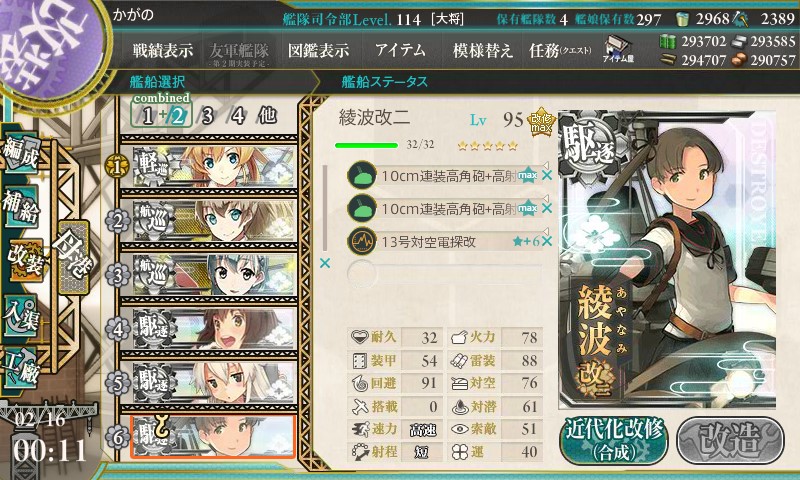The image size is (800, 480).
Task: Open the 任務 quest menu
Action: pos(560,50)
